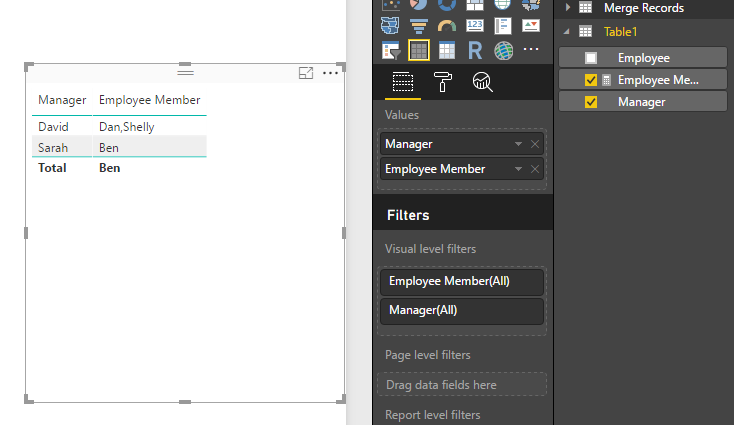Open More options ellipsis on table visual
Viewport: 734px width, 425px height.
[330, 73]
